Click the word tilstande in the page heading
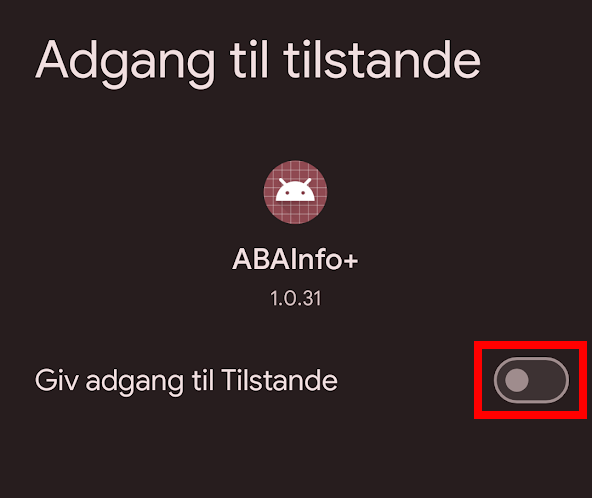 tap(382, 60)
